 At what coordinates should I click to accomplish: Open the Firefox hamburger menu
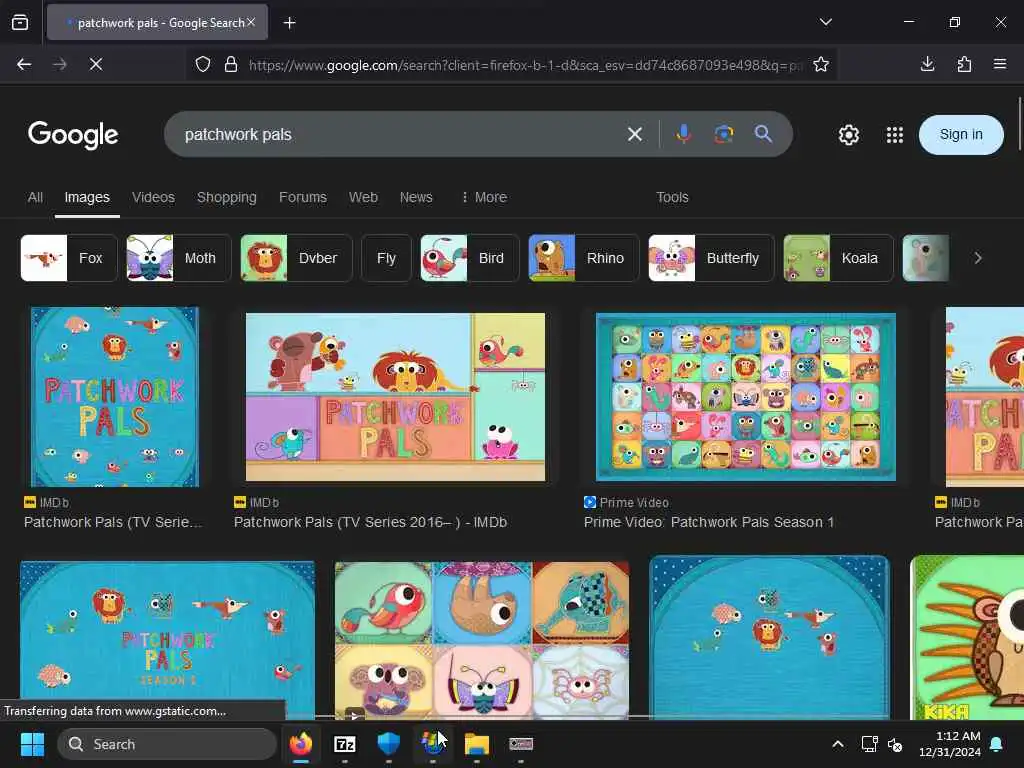pos(1000,64)
